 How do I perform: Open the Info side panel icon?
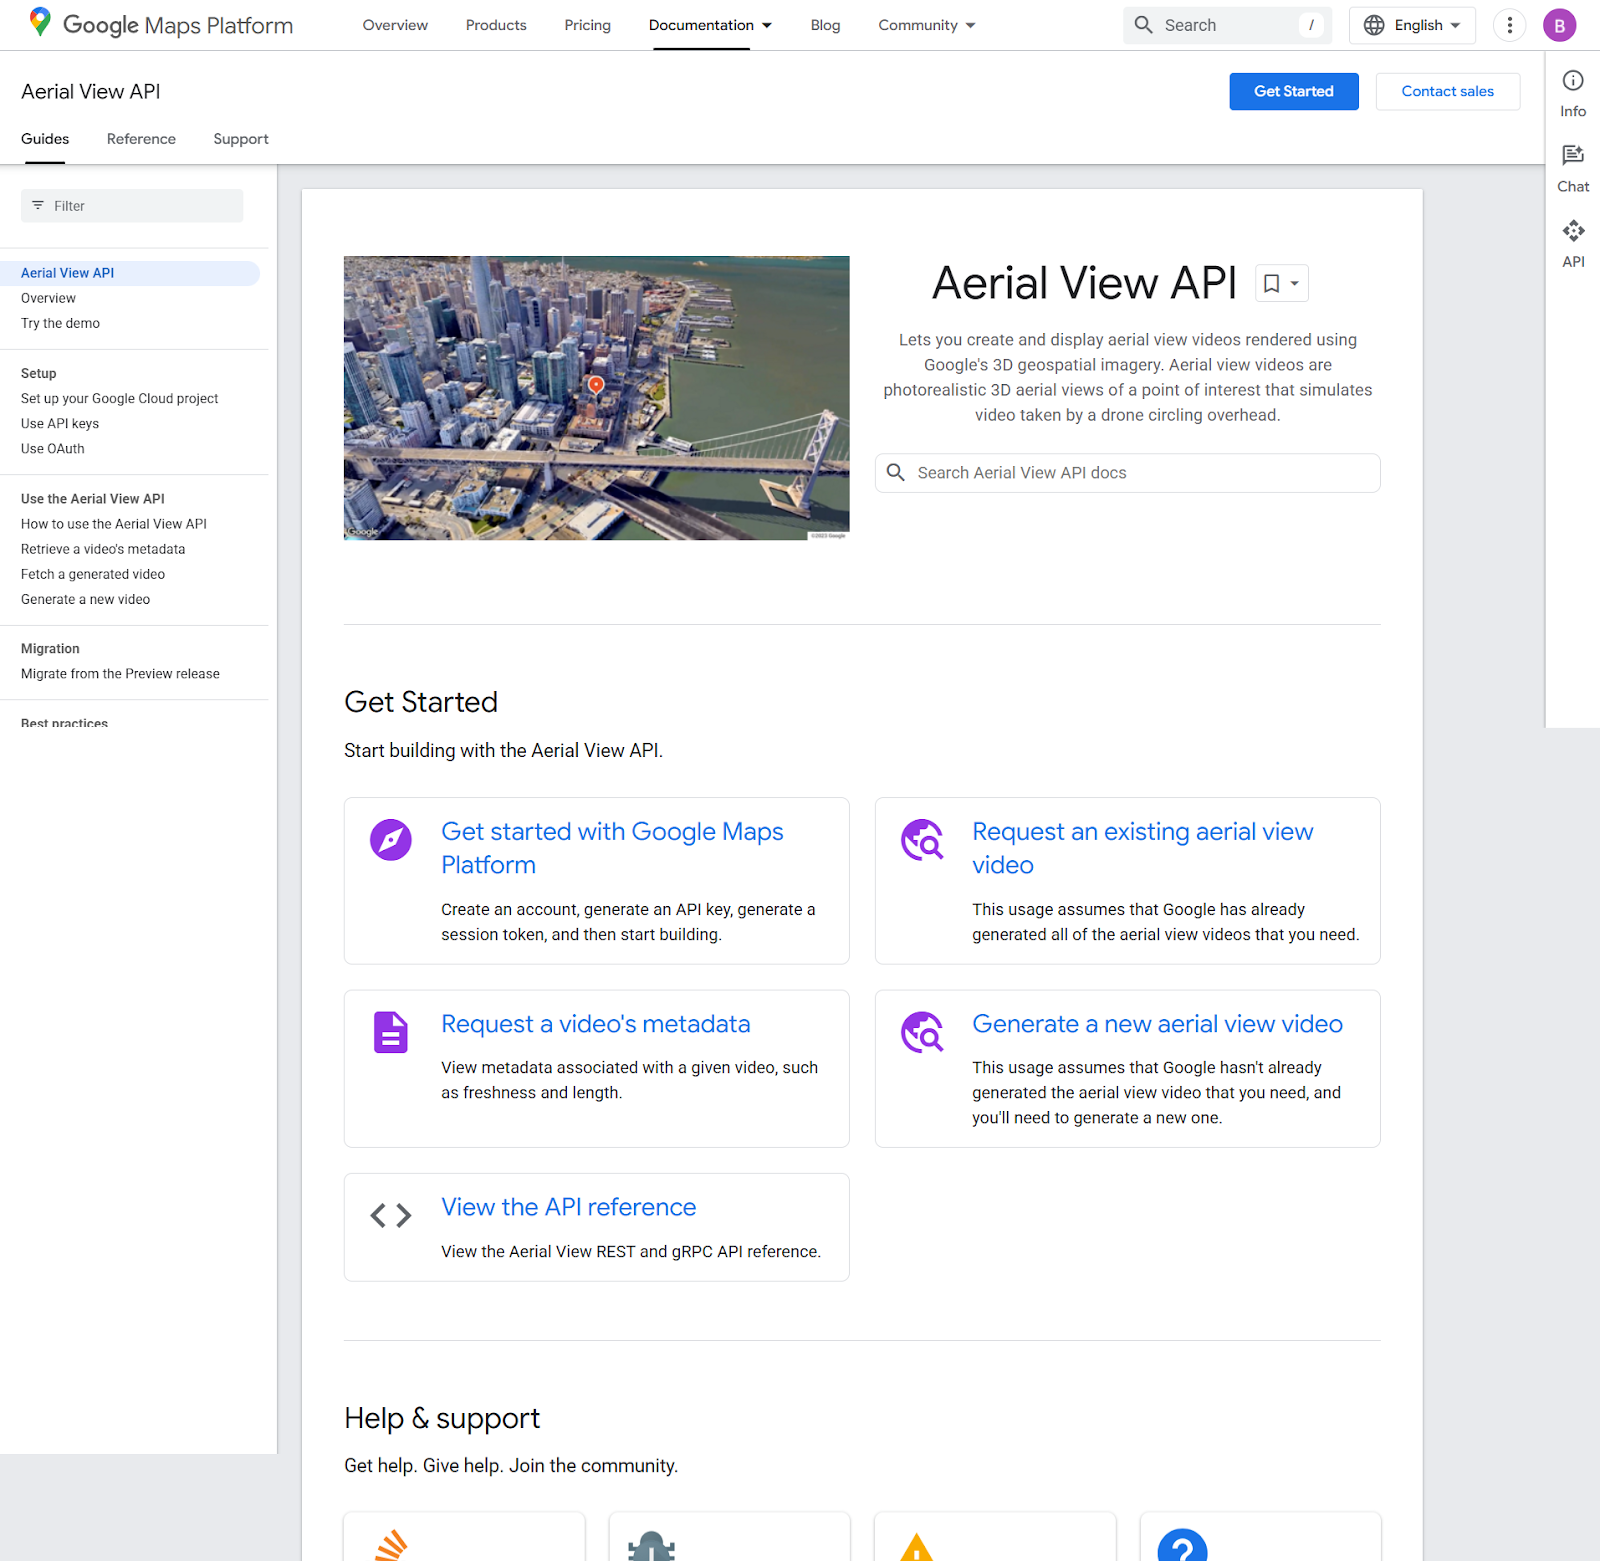(1573, 81)
